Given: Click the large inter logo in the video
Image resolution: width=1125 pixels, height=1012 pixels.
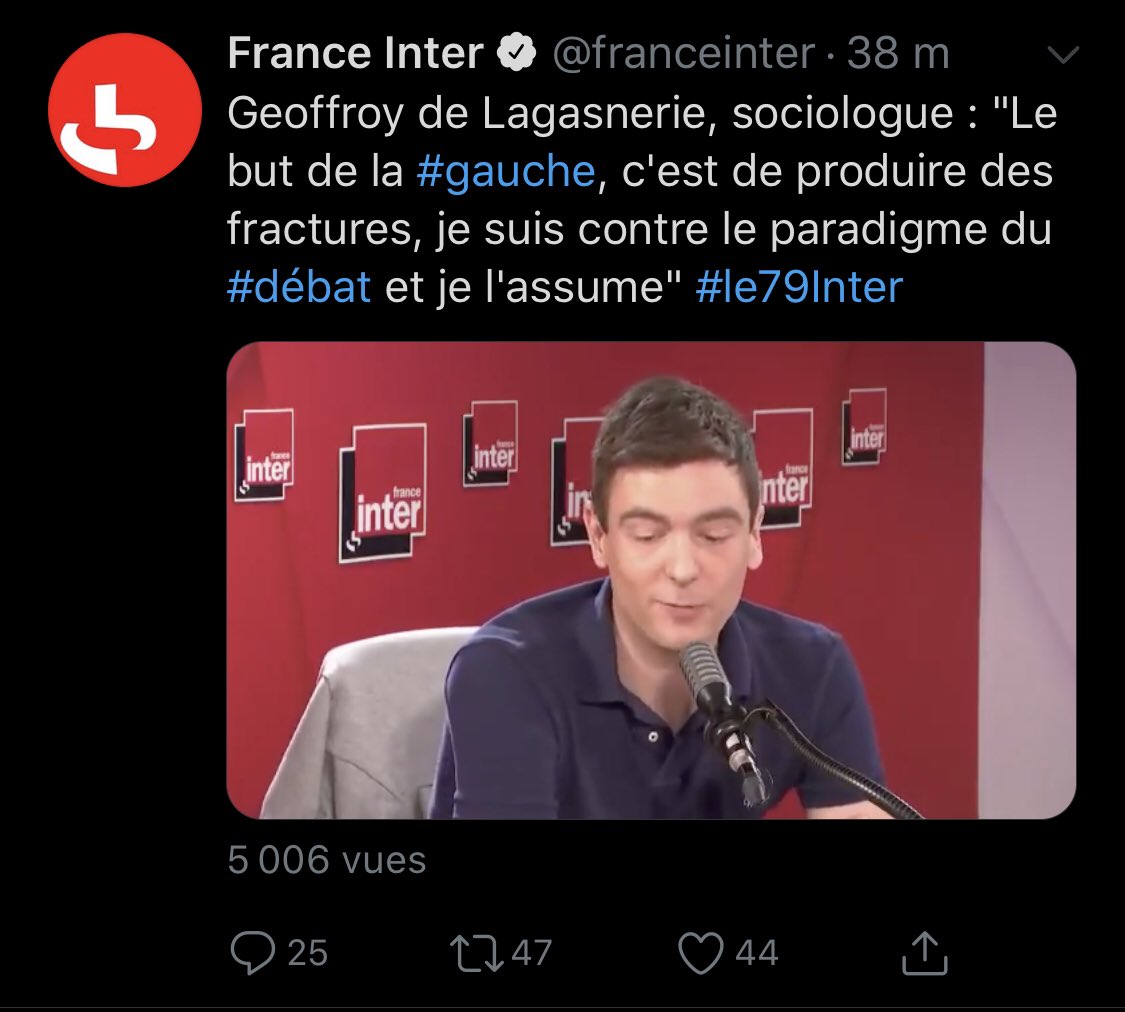Looking at the screenshot, I should tap(384, 493).
